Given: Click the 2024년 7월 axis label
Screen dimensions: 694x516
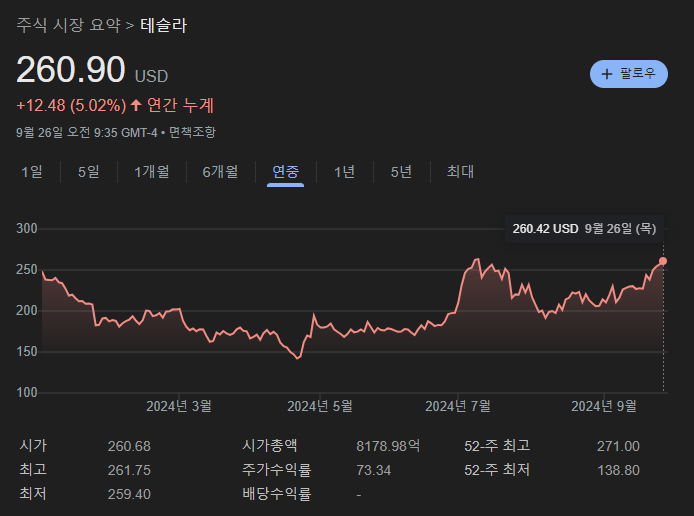Looking at the screenshot, I should pyautogui.click(x=458, y=406).
